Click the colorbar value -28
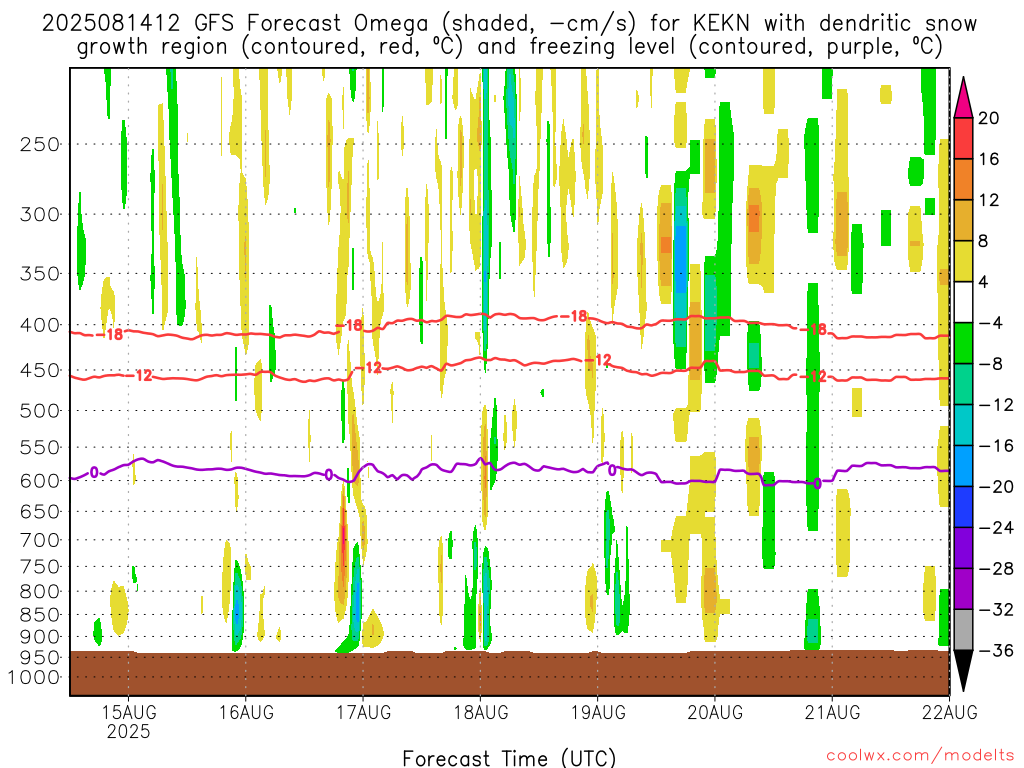This screenshot has height=768, width=1024. 996,569
